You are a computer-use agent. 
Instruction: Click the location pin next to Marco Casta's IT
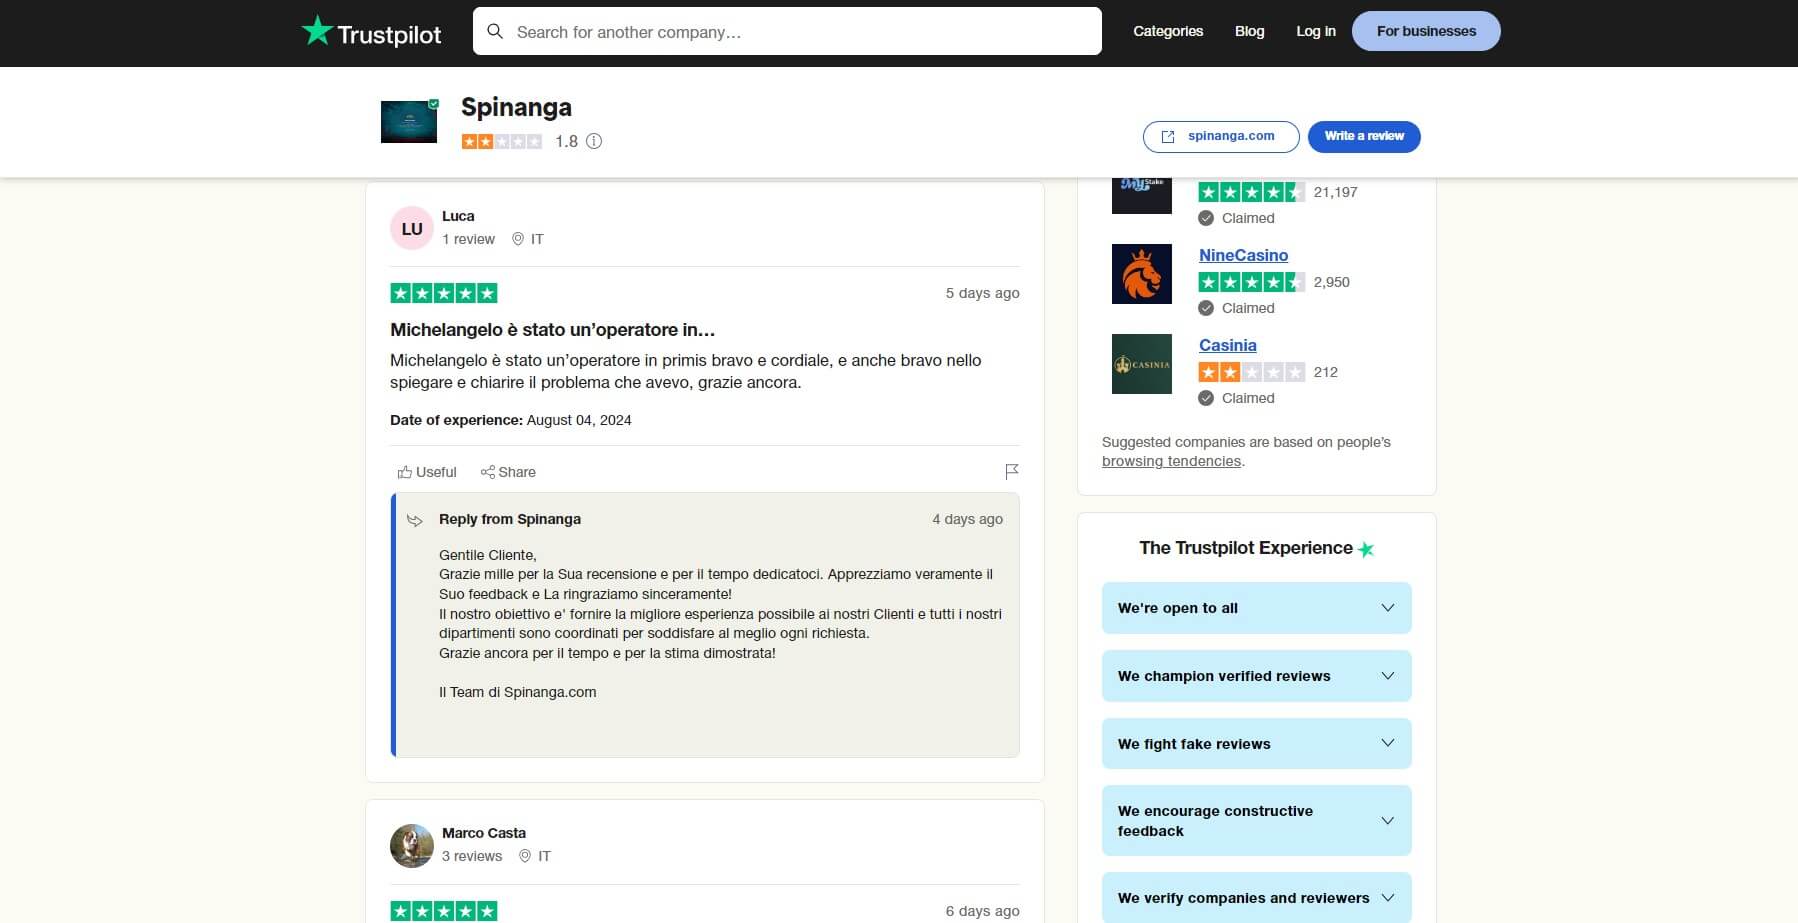[x=525, y=856]
